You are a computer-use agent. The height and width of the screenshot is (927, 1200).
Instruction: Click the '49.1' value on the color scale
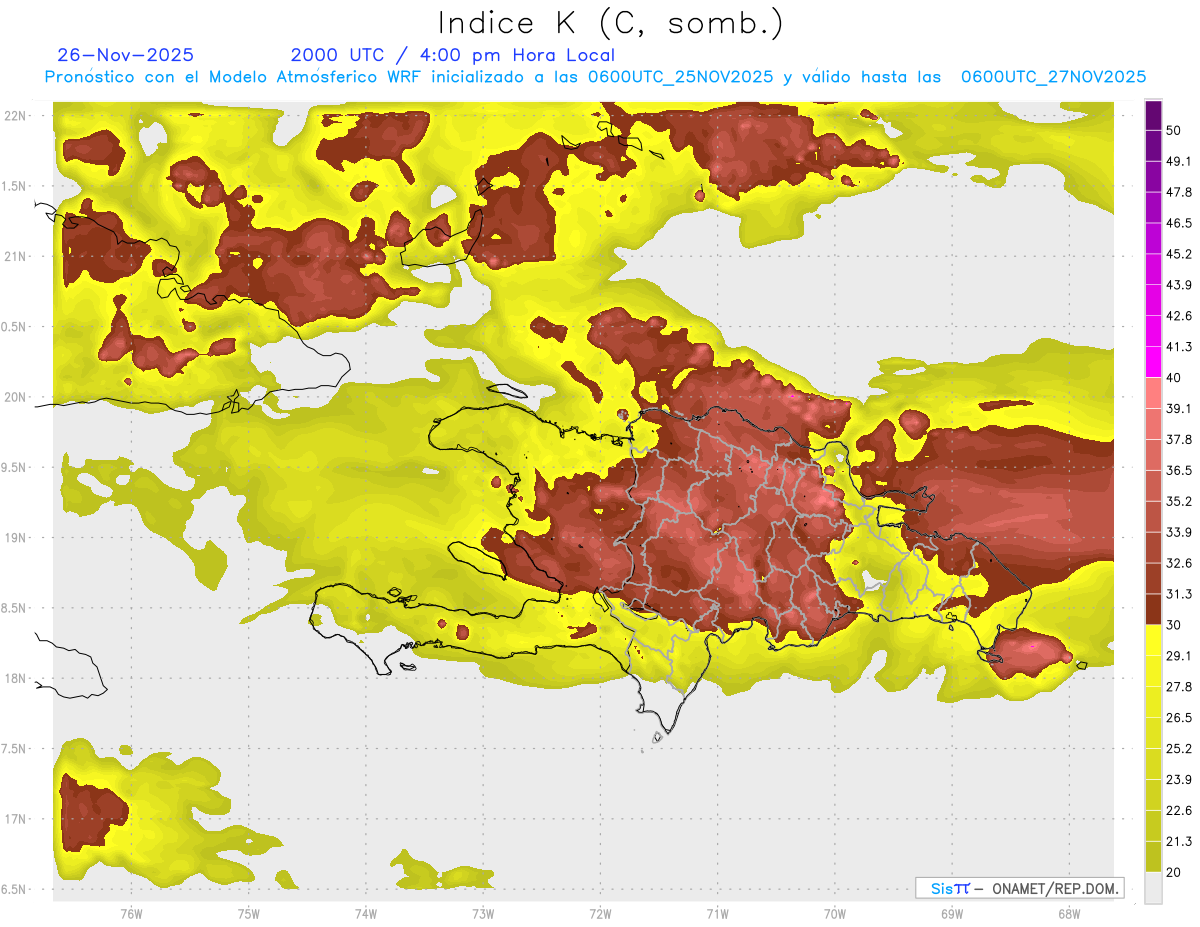pyautogui.click(x=1179, y=161)
